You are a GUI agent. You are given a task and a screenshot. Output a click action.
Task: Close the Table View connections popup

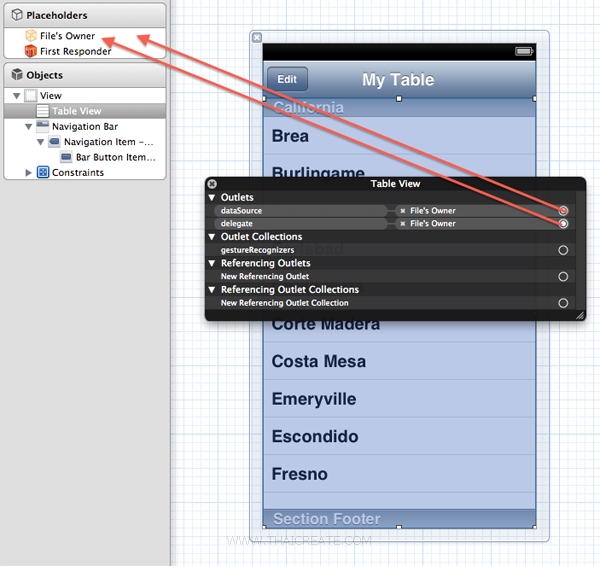pyautogui.click(x=212, y=184)
